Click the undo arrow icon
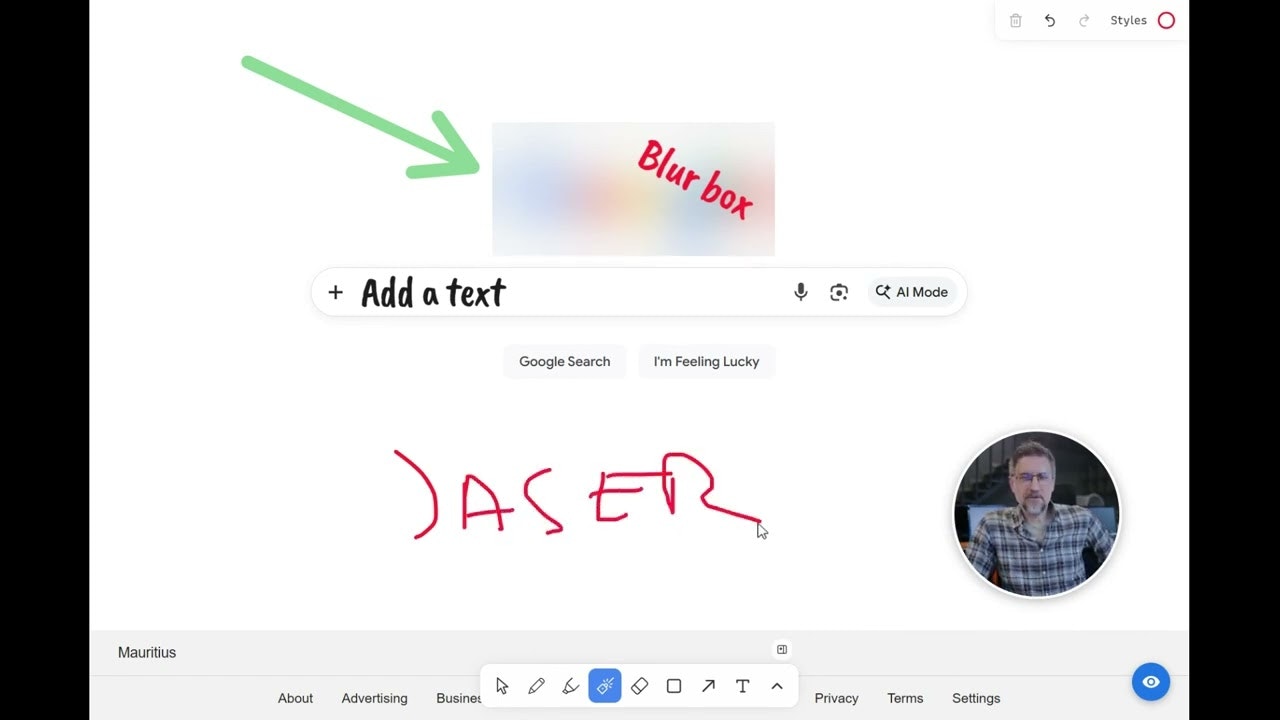 click(1049, 20)
